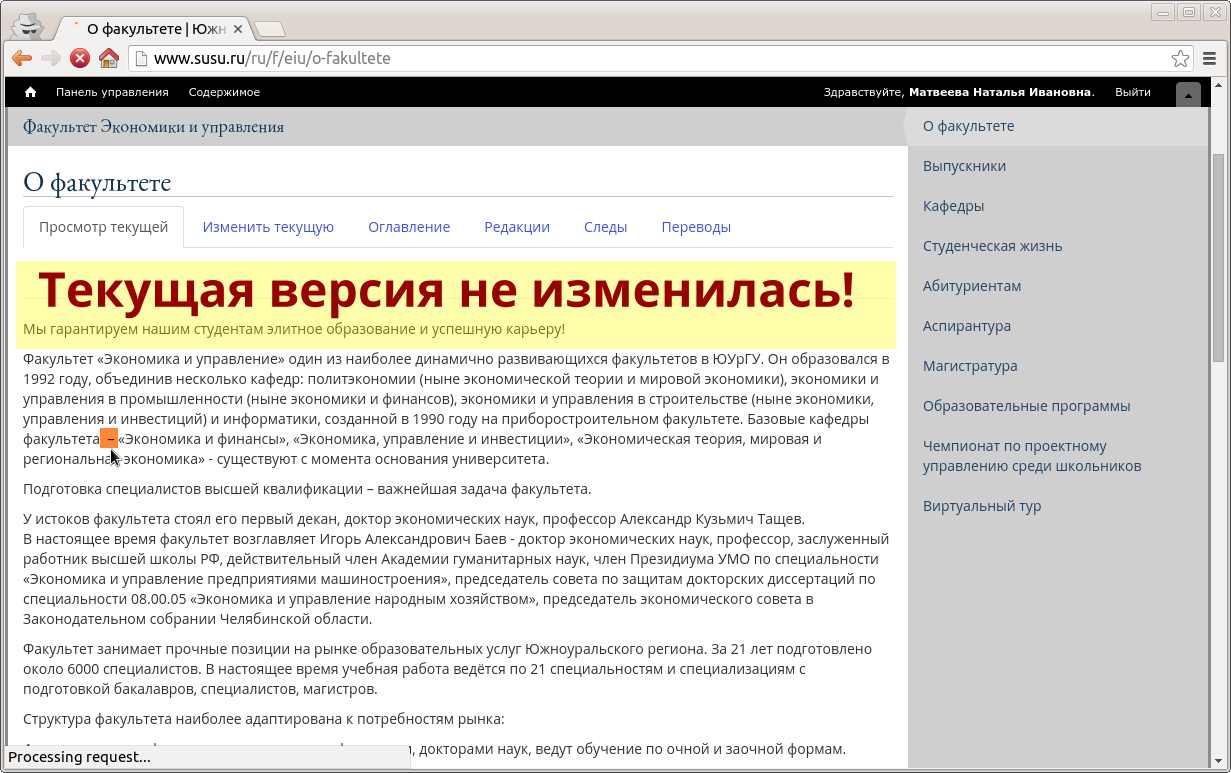Open the Переводы tab
The width and height of the screenshot is (1231, 773).
point(696,227)
